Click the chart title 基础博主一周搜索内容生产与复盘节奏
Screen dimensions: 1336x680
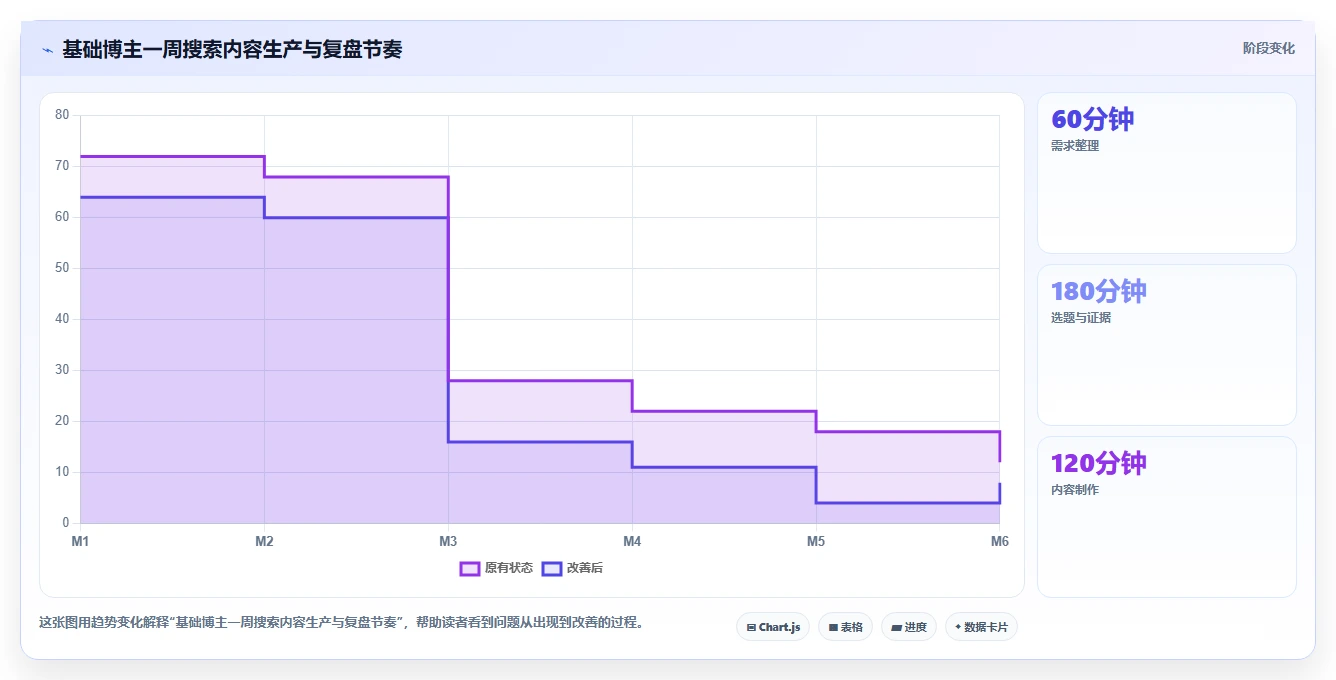(232, 49)
